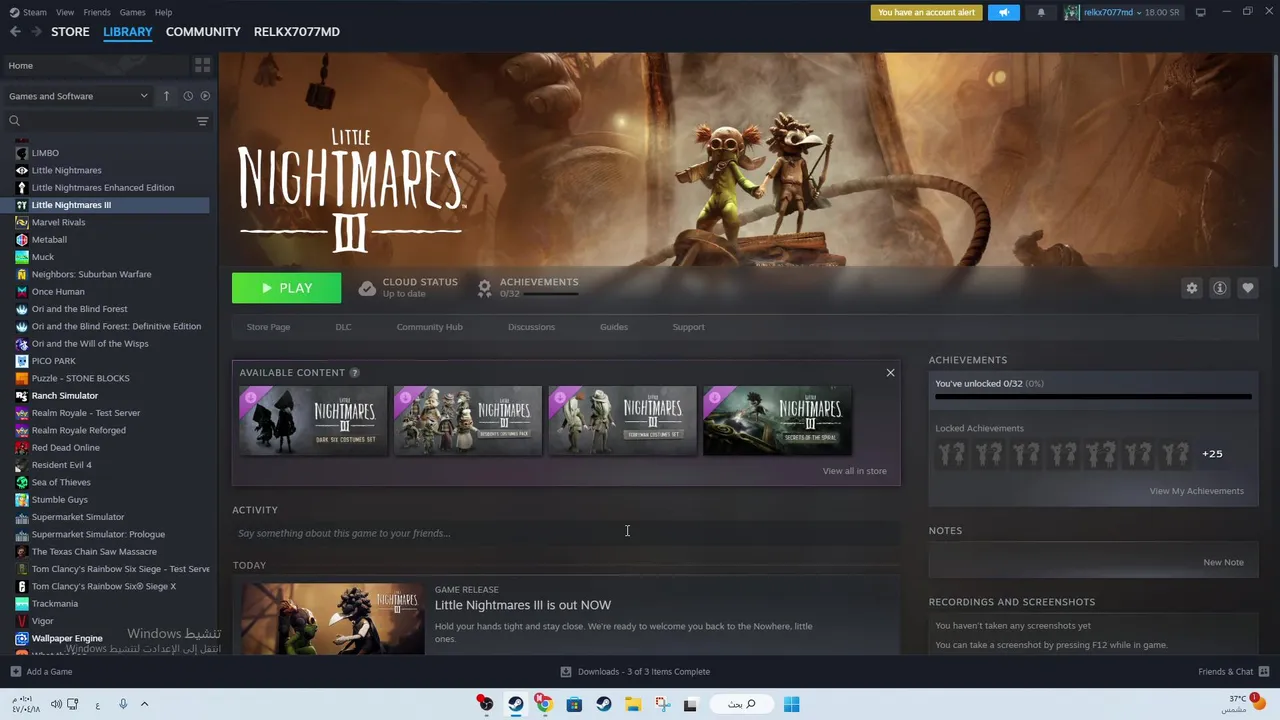Click the account alert banner
The image size is (1280, 720).
tap(926, 12)
